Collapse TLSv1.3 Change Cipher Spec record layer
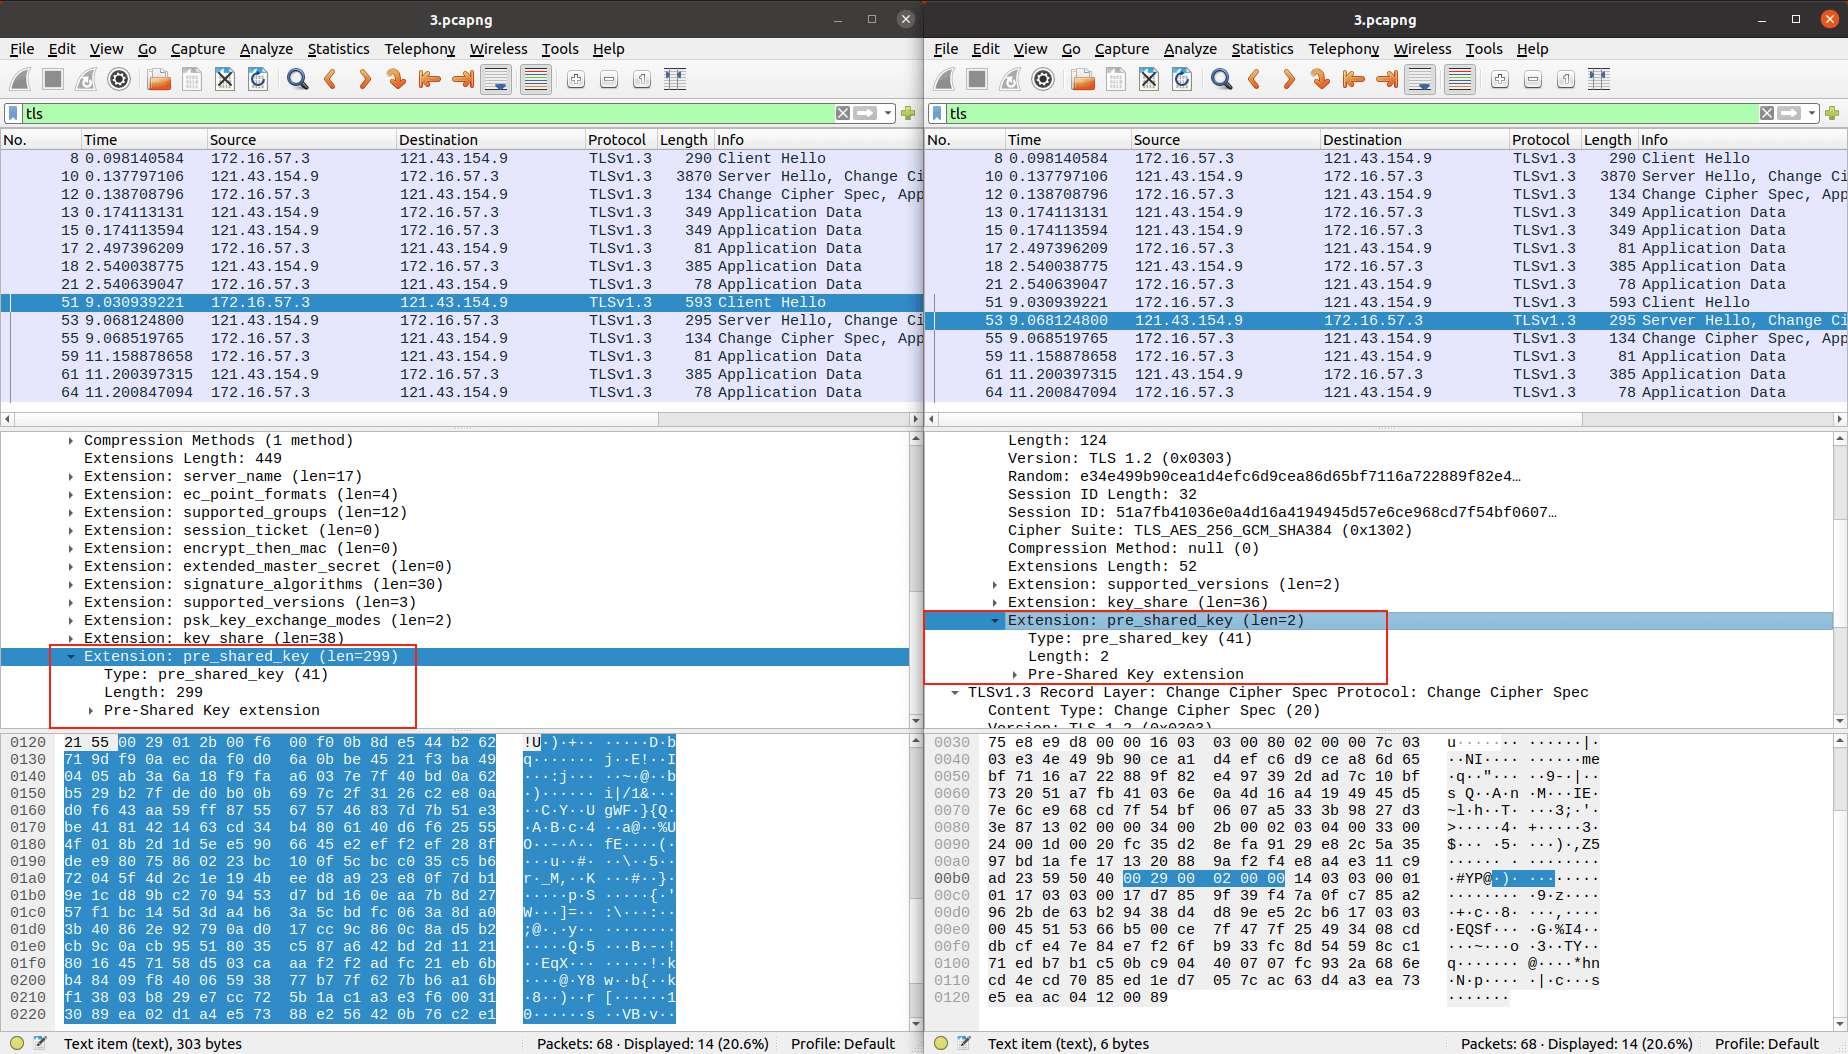 pos(954,693)
